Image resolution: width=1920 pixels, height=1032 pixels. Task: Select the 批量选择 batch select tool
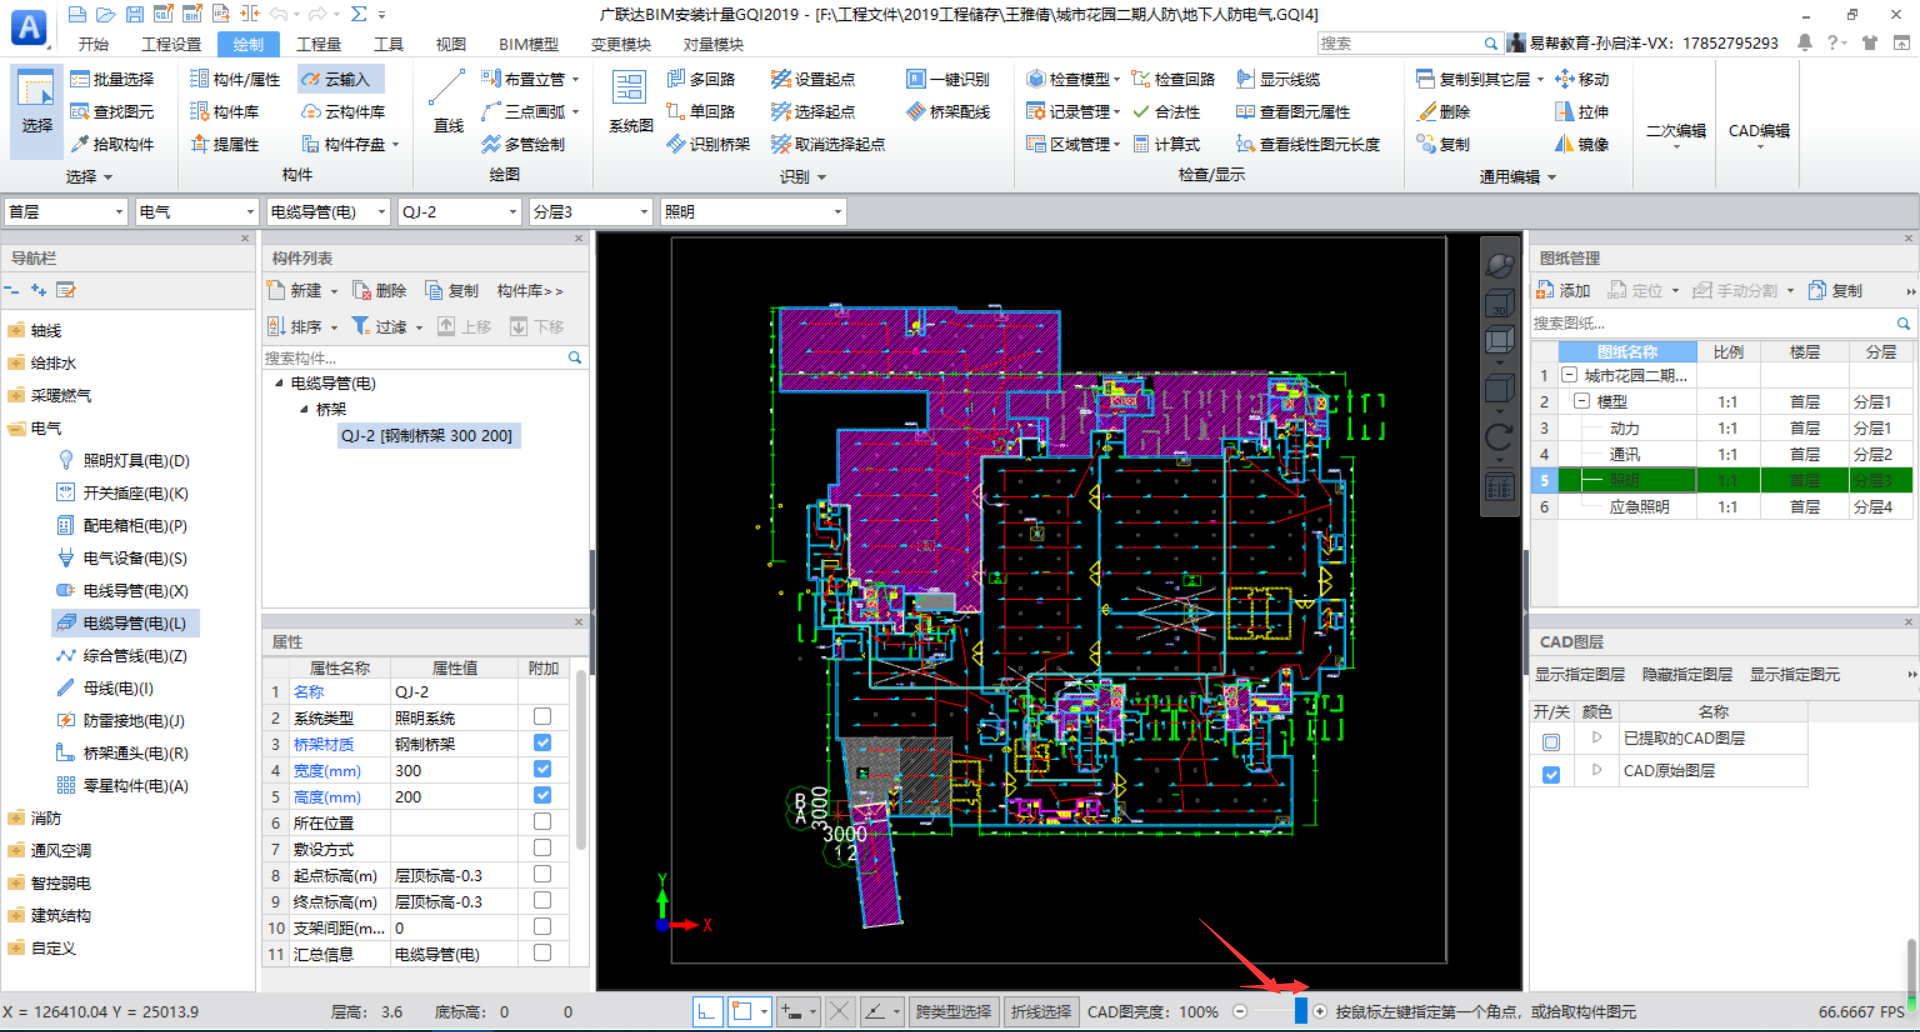click(x=112, y=79)
